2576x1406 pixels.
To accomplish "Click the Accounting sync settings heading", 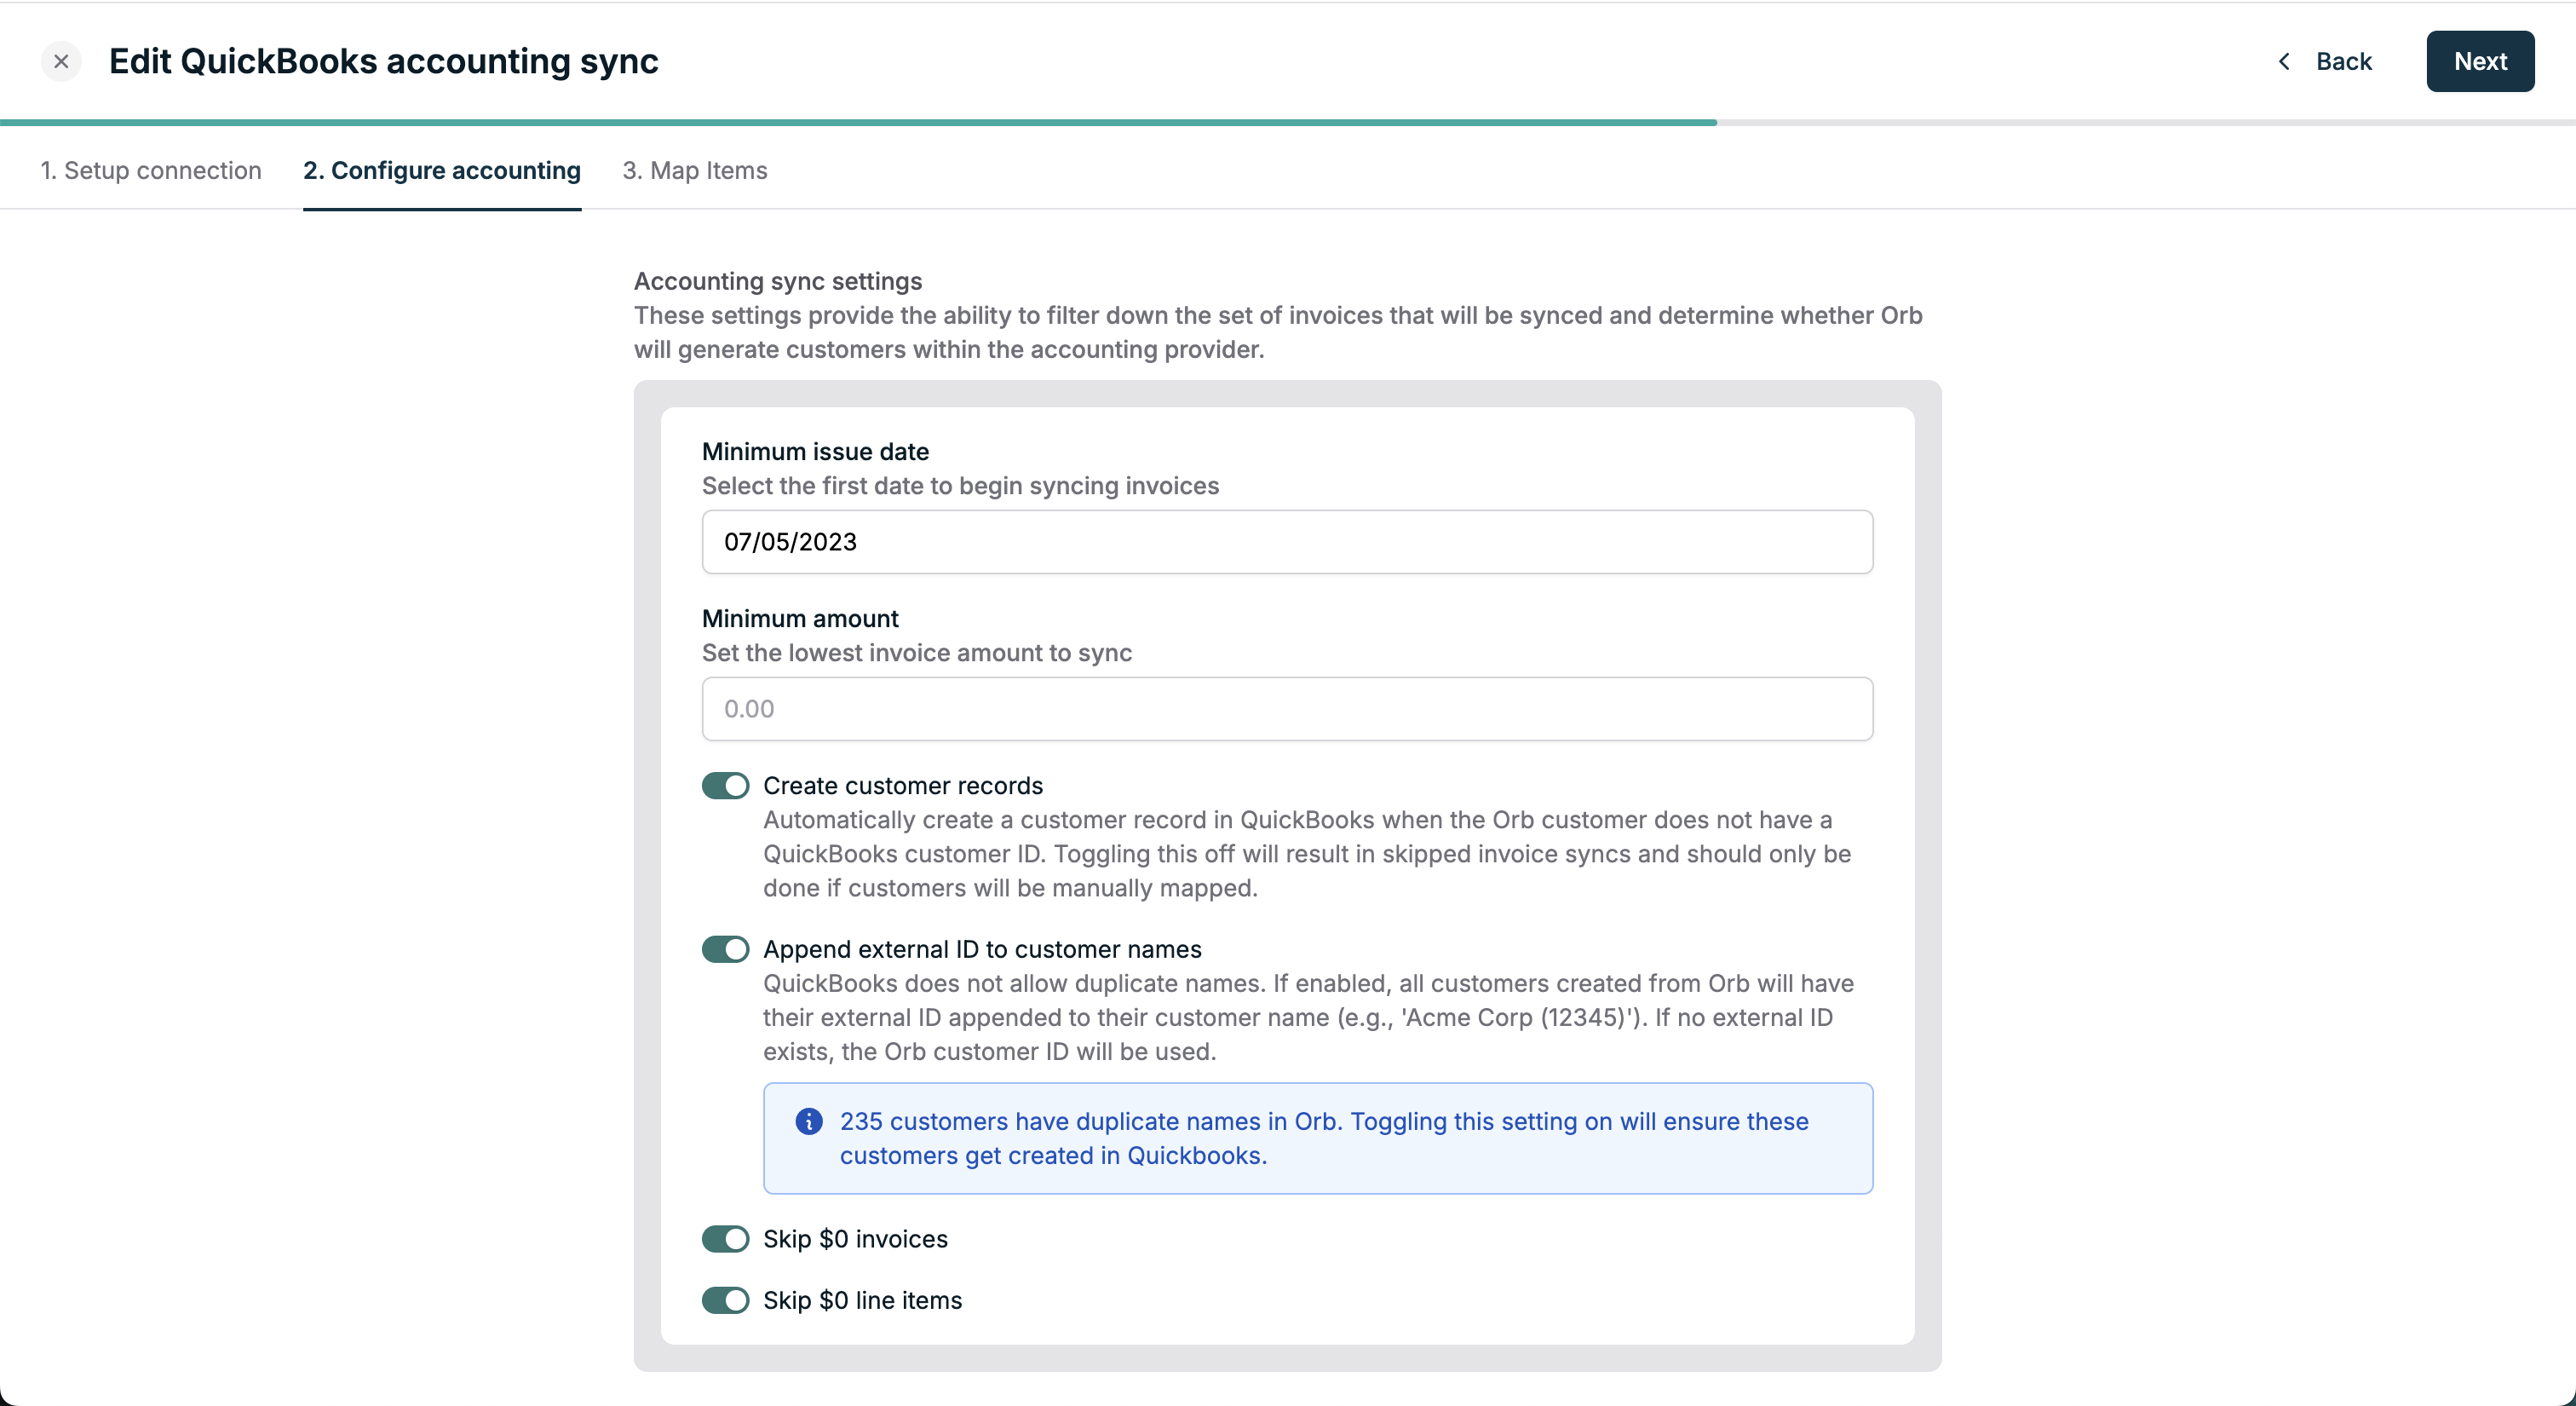I will click(777, 281).
